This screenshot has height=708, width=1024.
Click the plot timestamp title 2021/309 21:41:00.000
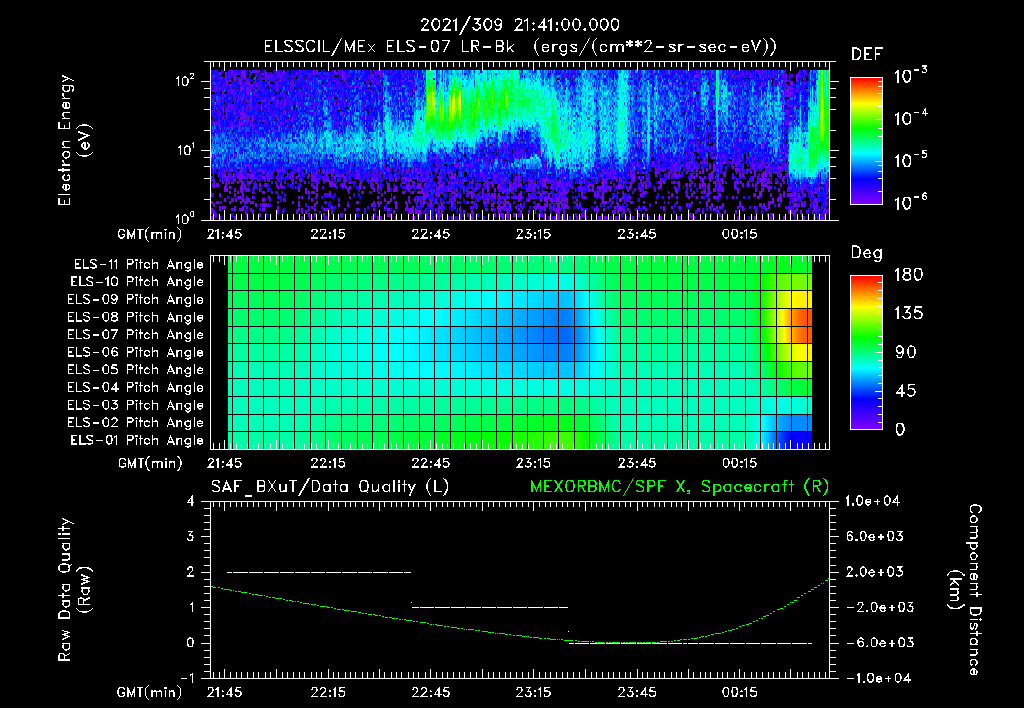coord(519,25)
